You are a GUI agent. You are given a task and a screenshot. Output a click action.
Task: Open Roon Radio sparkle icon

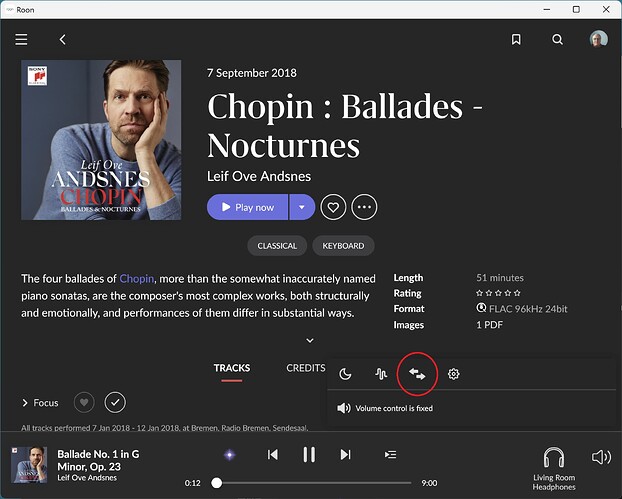click(x=230, y=455)
